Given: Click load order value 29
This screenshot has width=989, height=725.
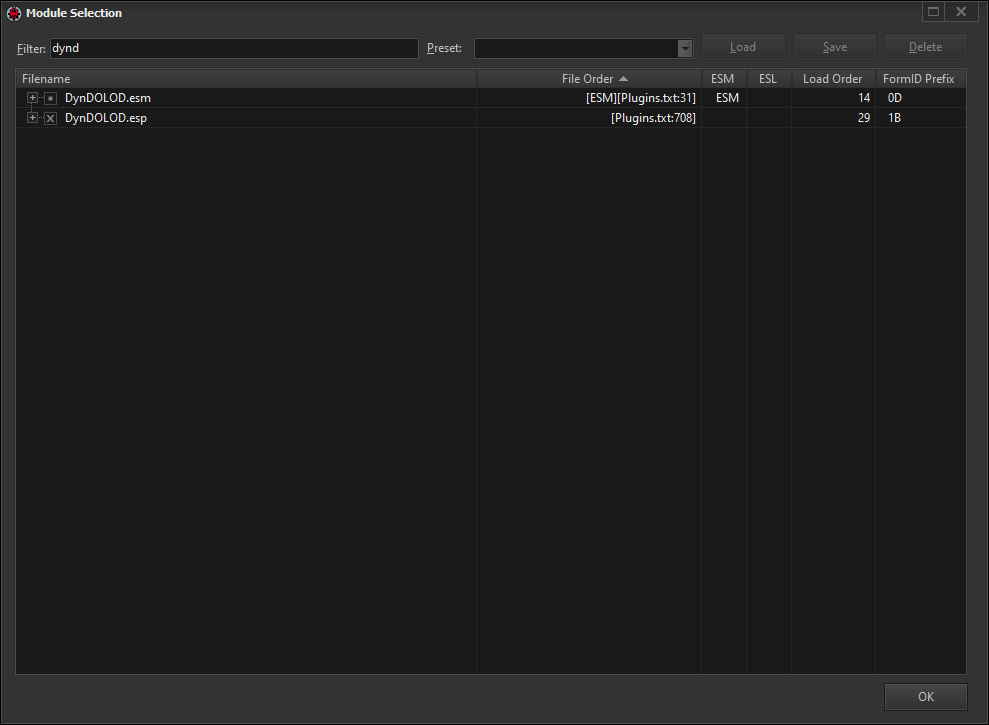Looking at the screenshot, I should (863, 118).
